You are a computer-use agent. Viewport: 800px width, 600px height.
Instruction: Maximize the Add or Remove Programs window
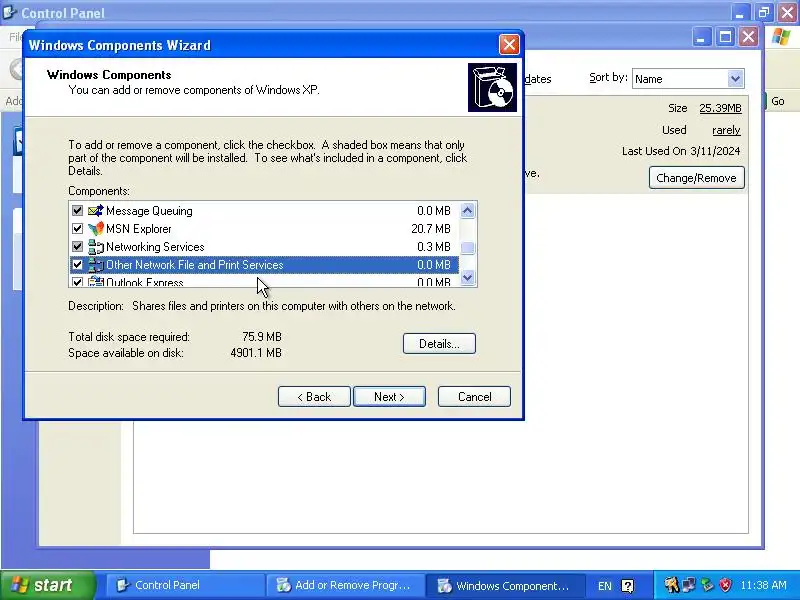tap(725, 37)
